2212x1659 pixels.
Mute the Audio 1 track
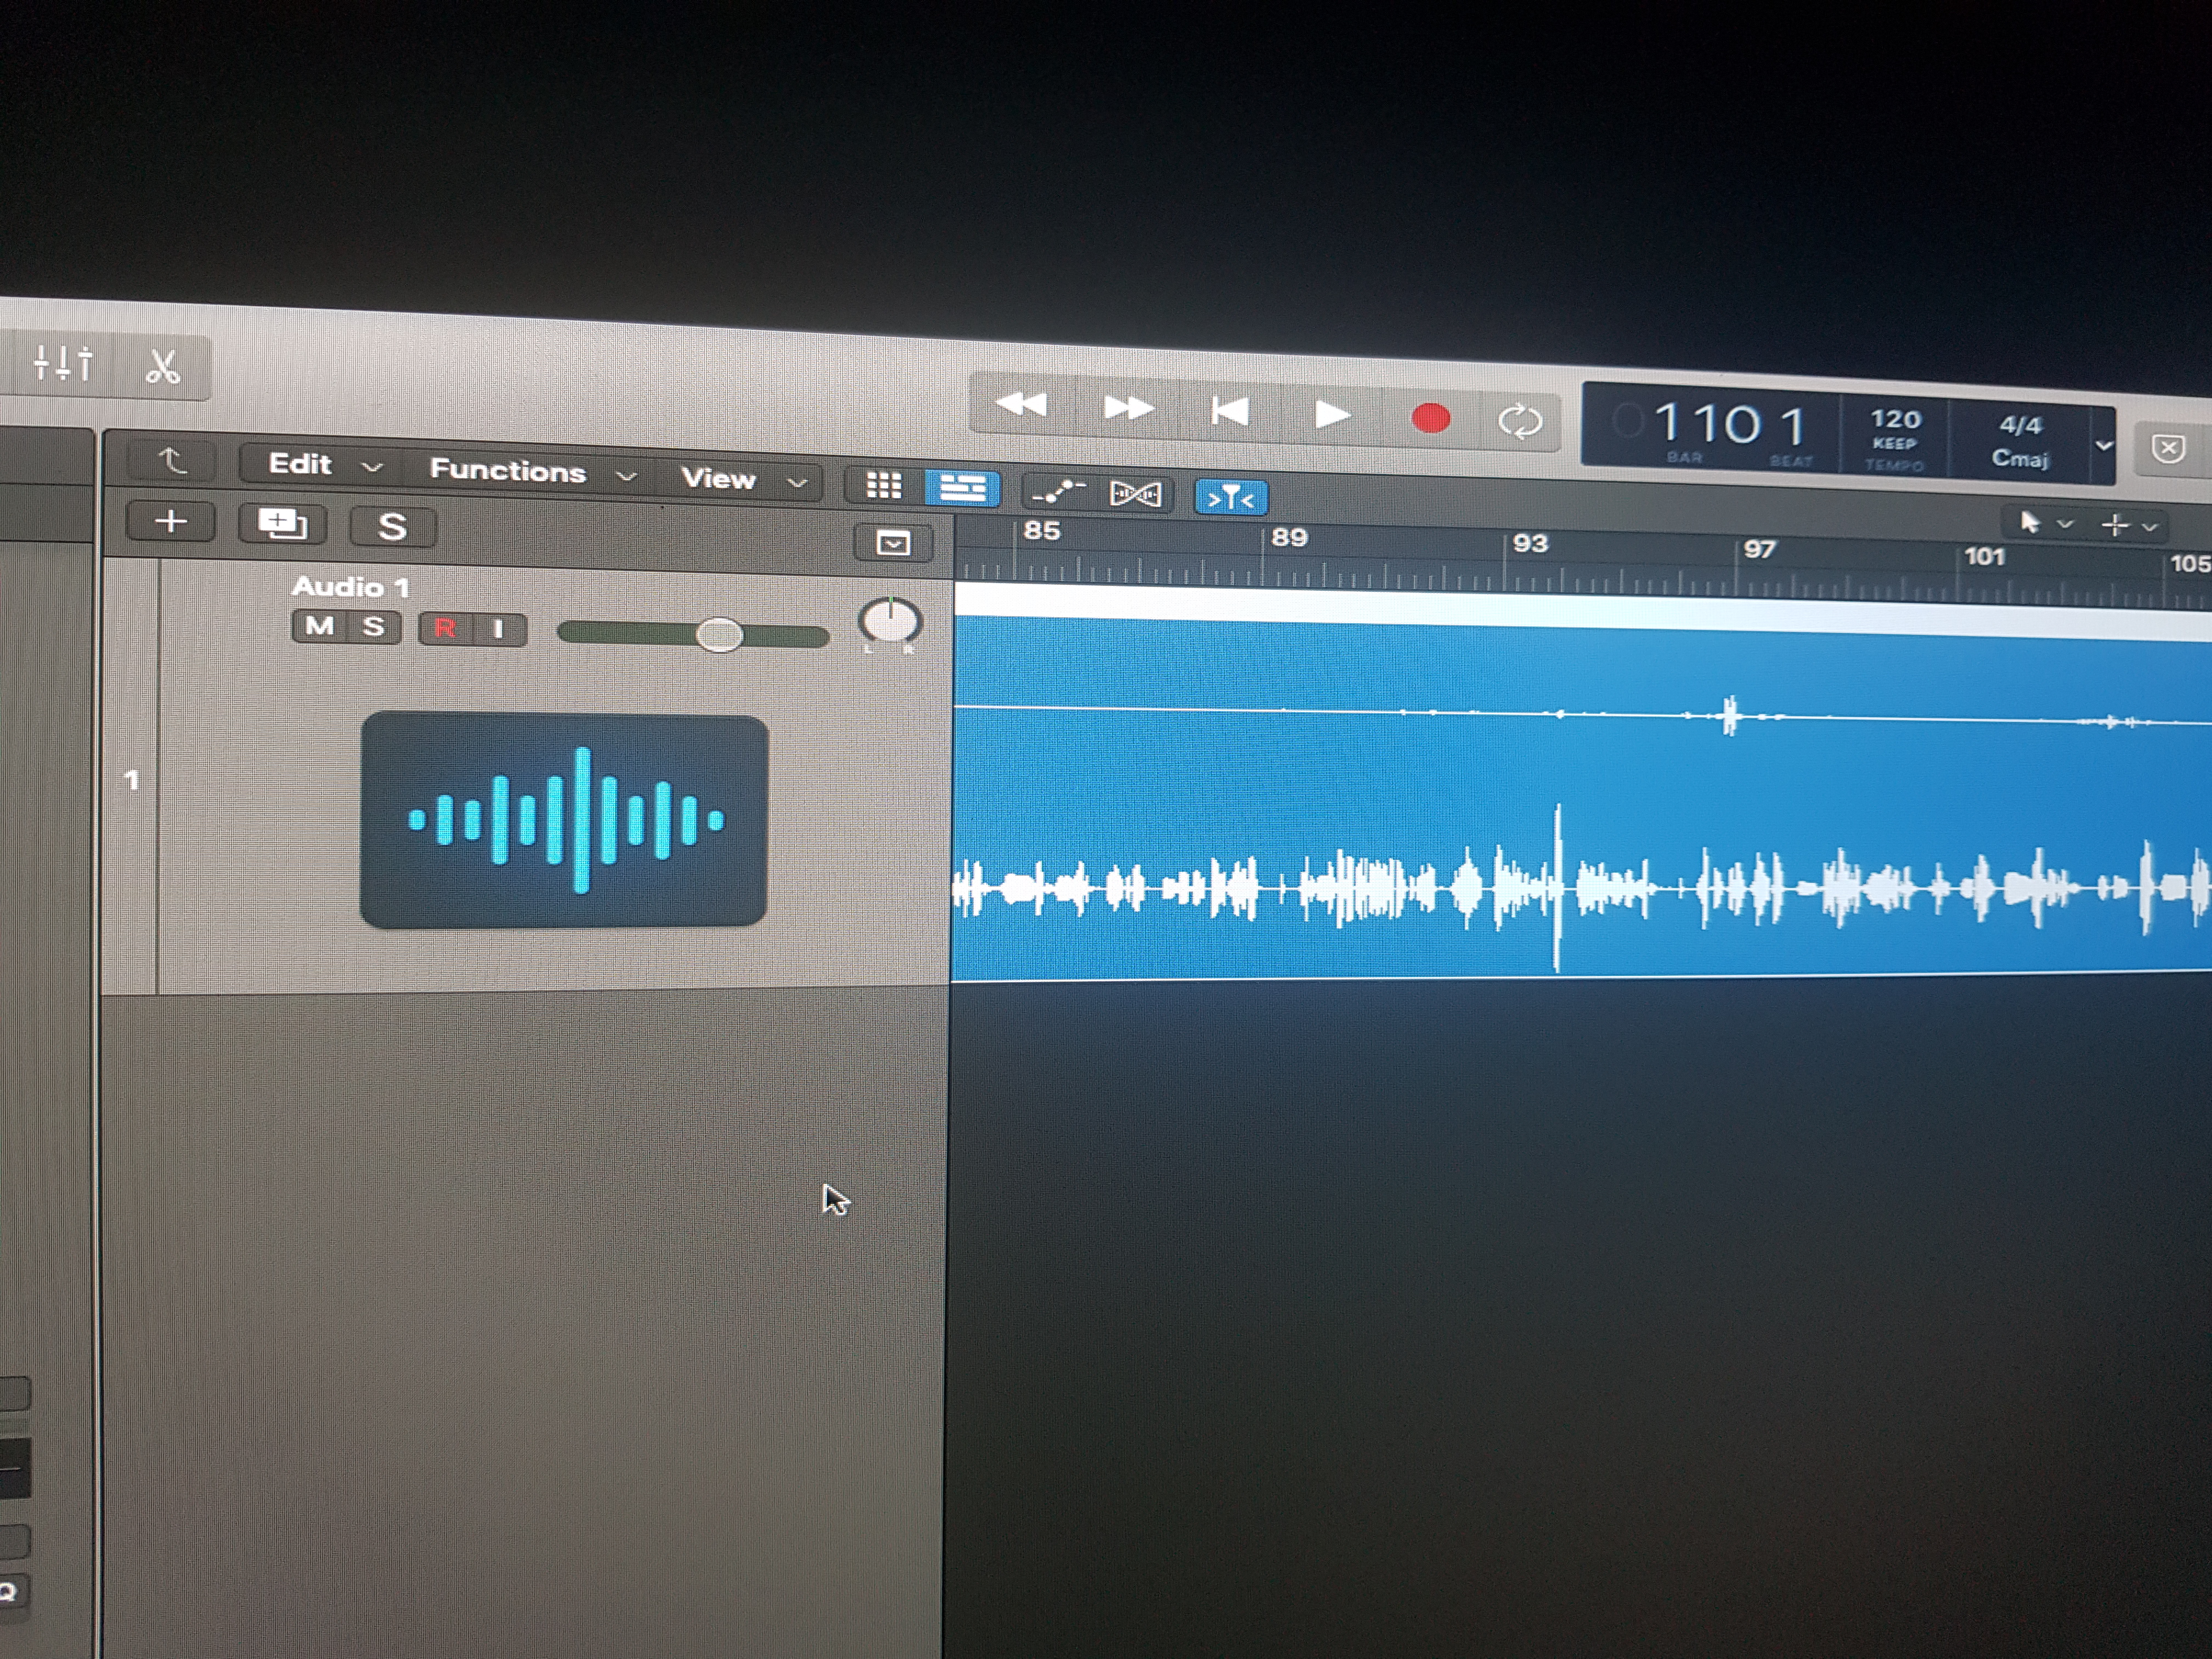click(319, 626)
